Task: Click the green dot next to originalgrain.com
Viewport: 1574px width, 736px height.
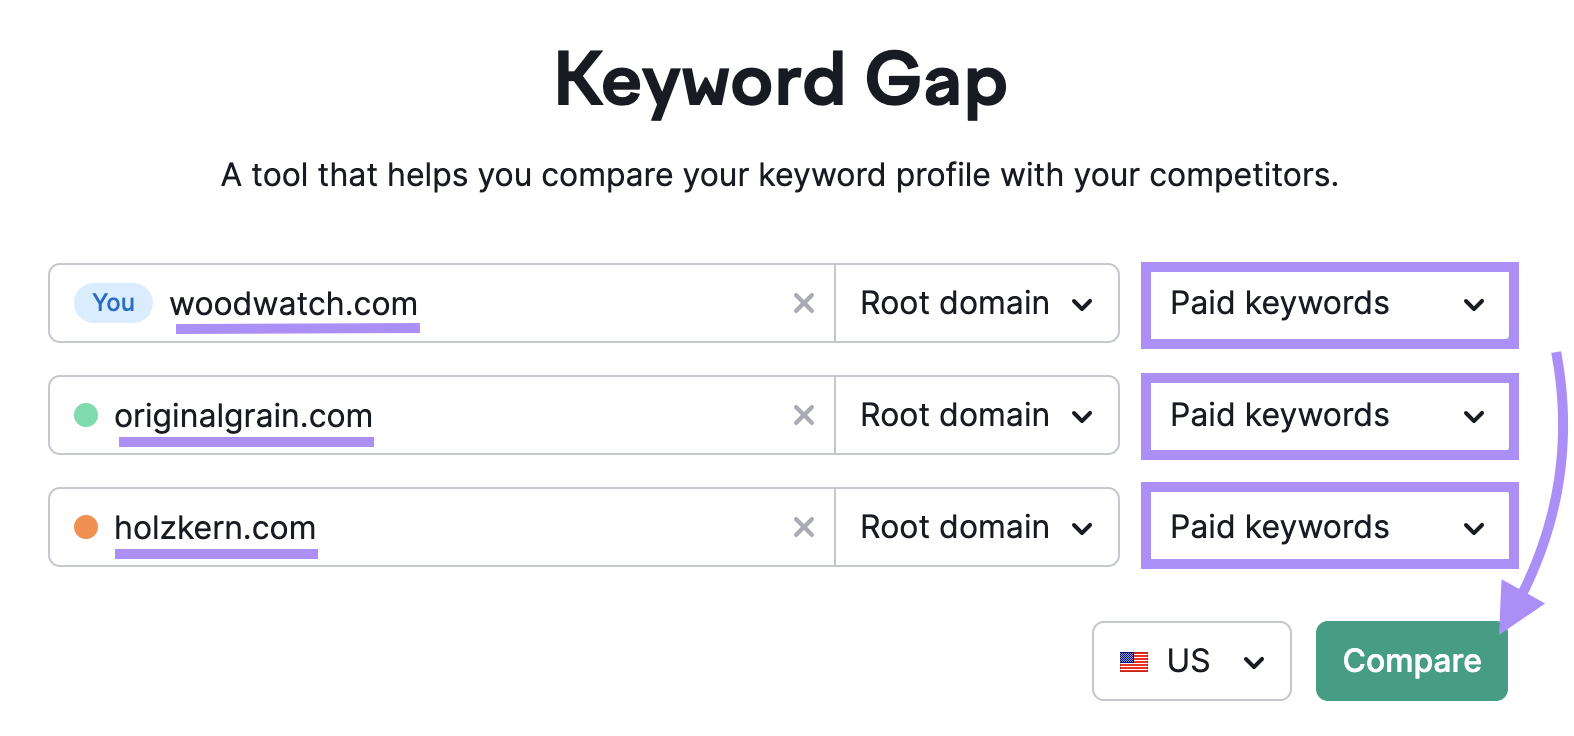Action: 87,415
